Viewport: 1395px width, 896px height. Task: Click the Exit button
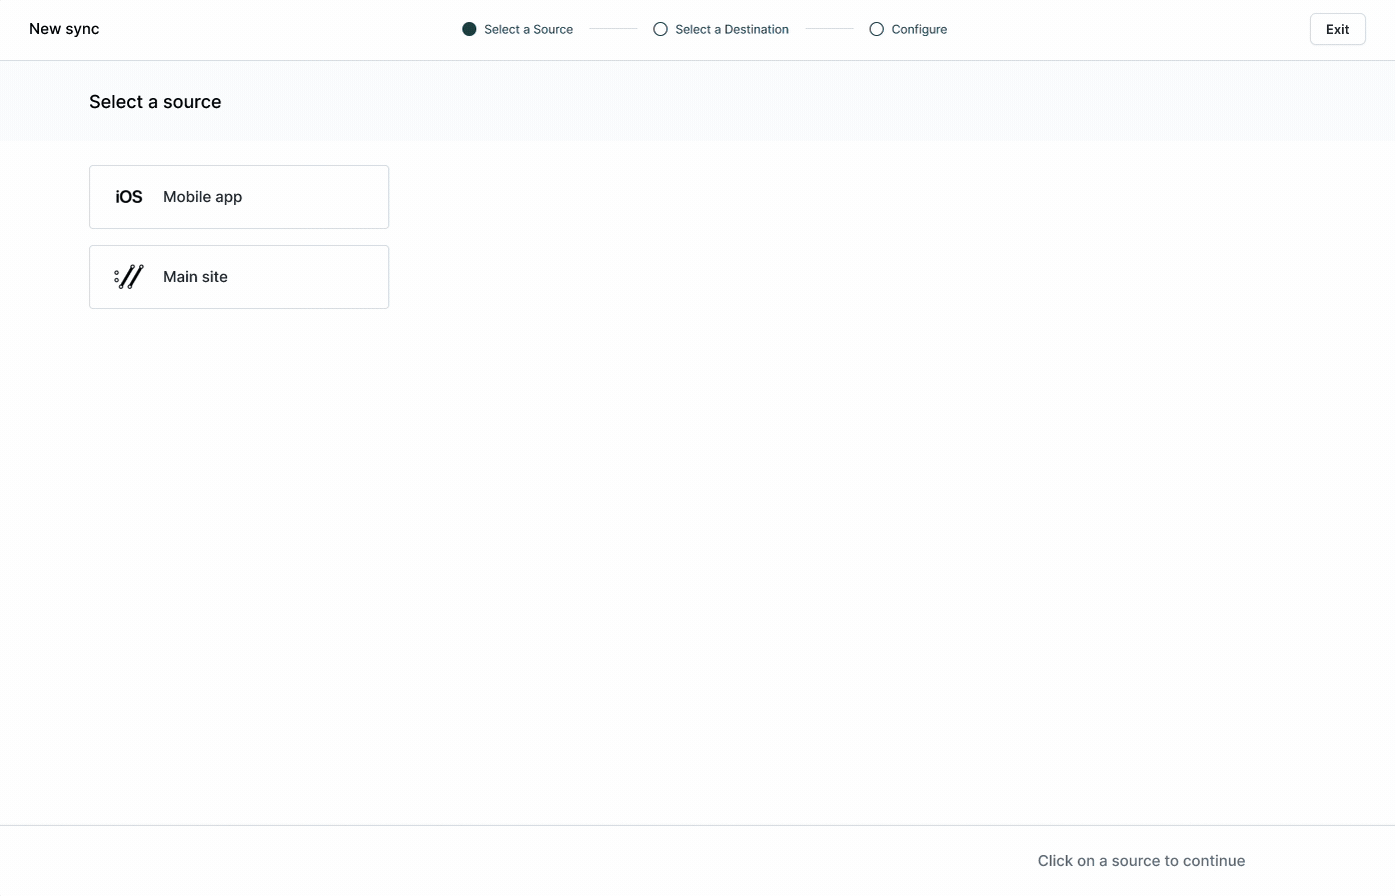click(1337, 29)
